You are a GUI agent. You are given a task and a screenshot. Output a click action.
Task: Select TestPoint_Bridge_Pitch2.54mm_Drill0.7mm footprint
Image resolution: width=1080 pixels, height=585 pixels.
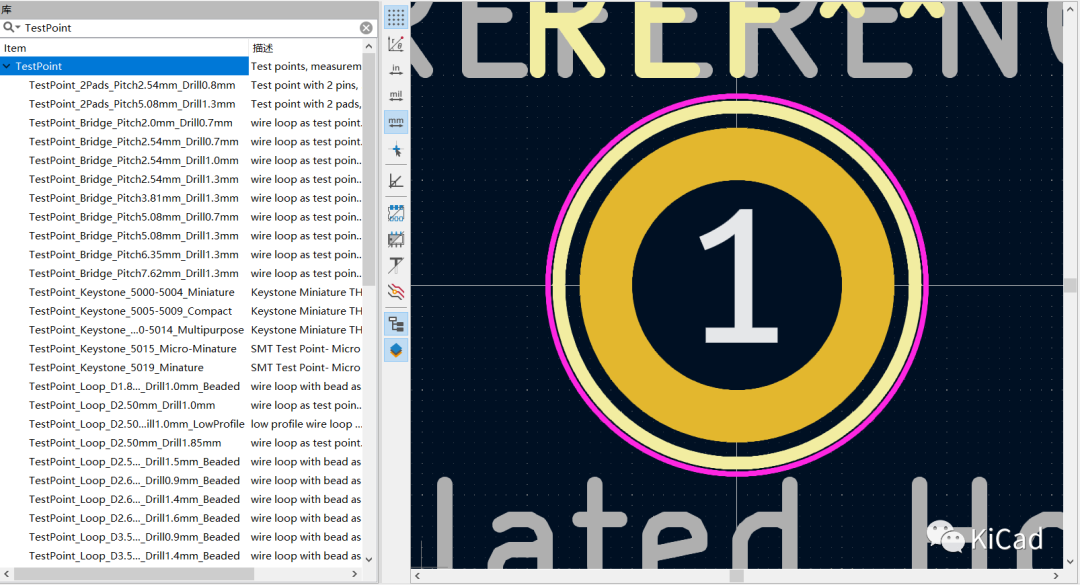pos(134,141)
